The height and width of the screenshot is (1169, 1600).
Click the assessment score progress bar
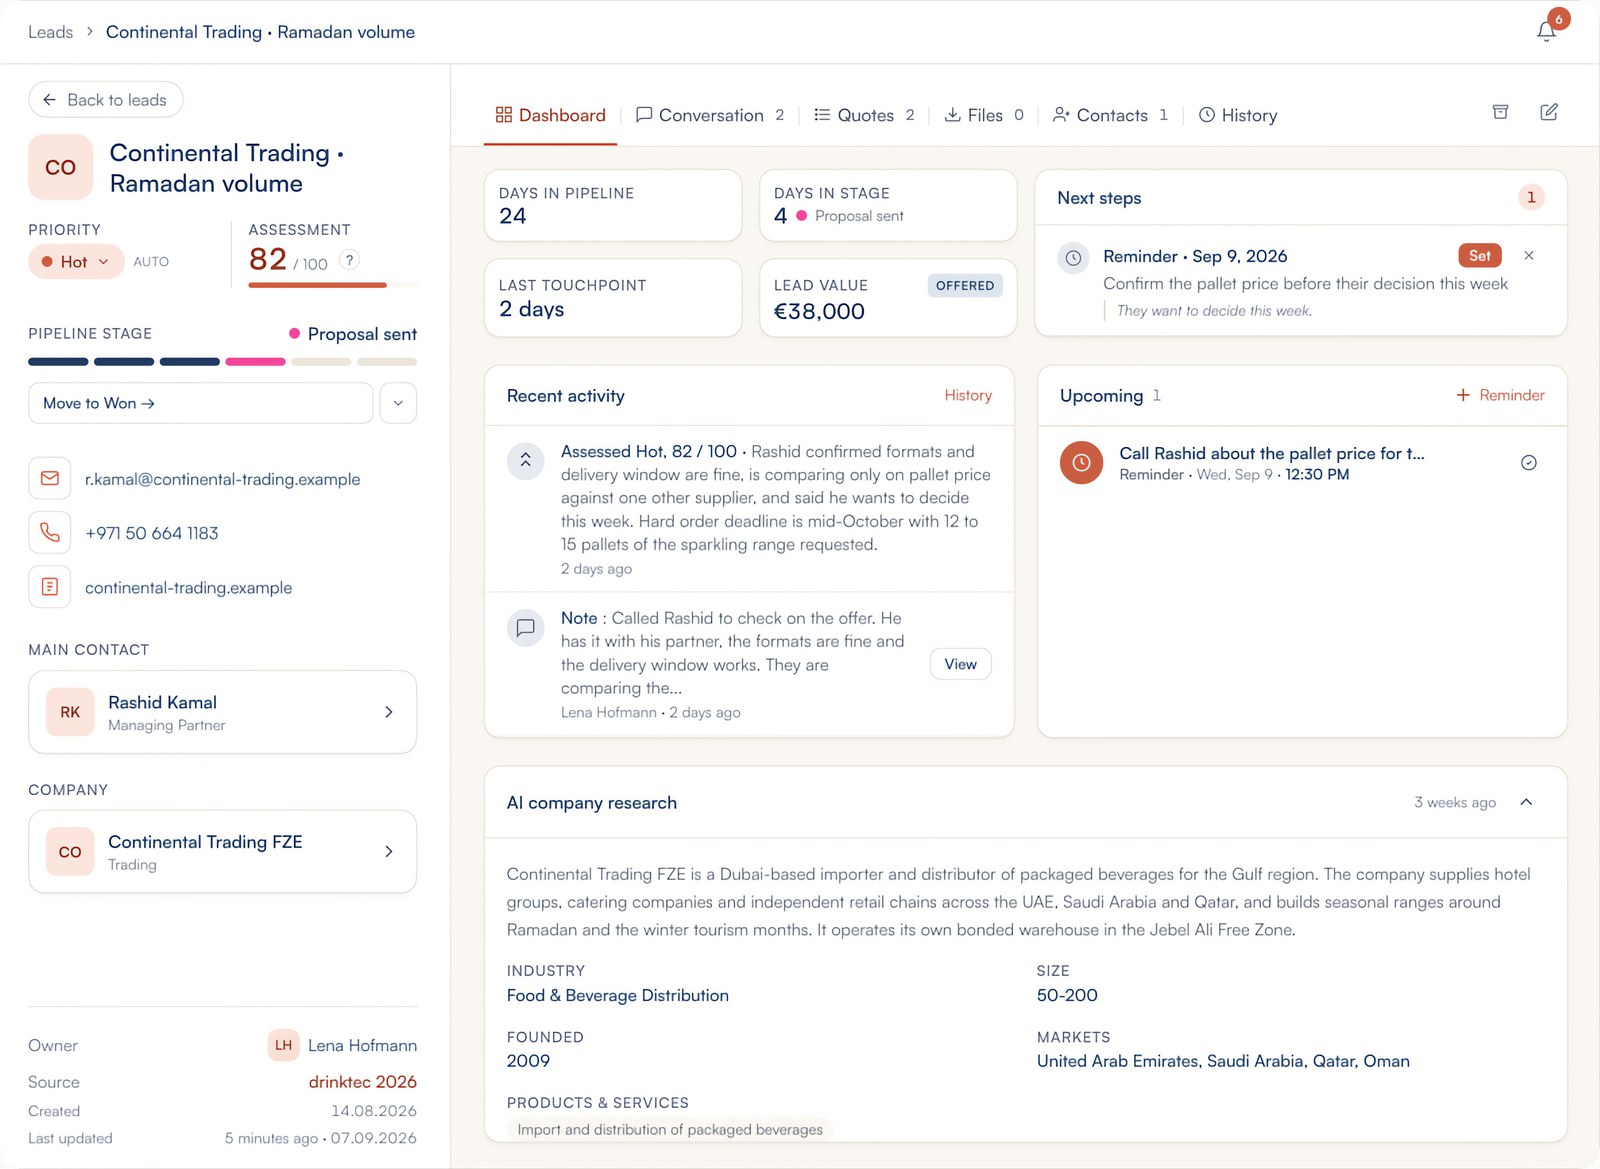(x=333, y=285)
